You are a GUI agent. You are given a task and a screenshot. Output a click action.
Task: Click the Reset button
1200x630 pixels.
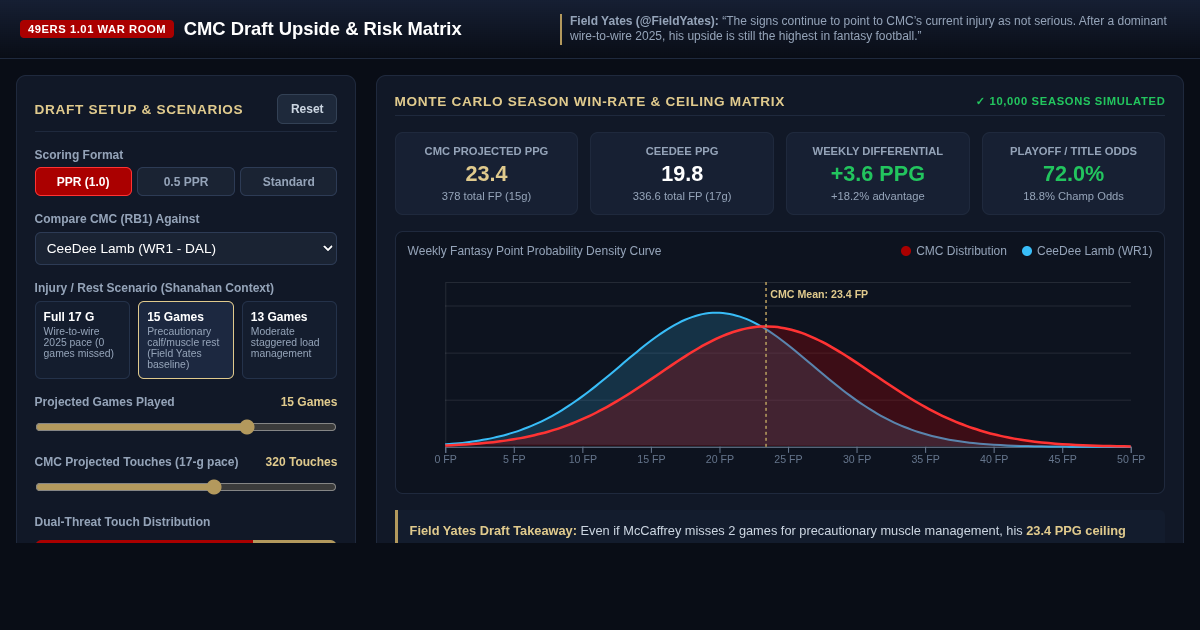[307, 109]
